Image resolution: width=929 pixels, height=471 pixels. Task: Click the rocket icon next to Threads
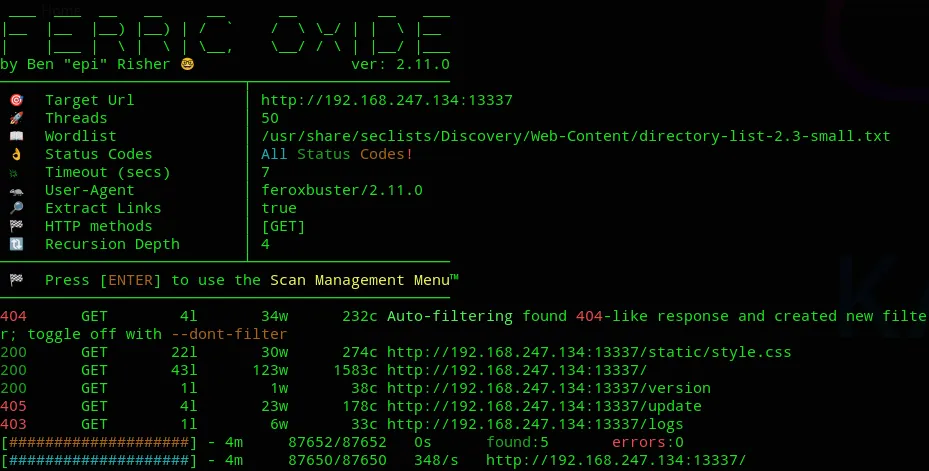17,118
